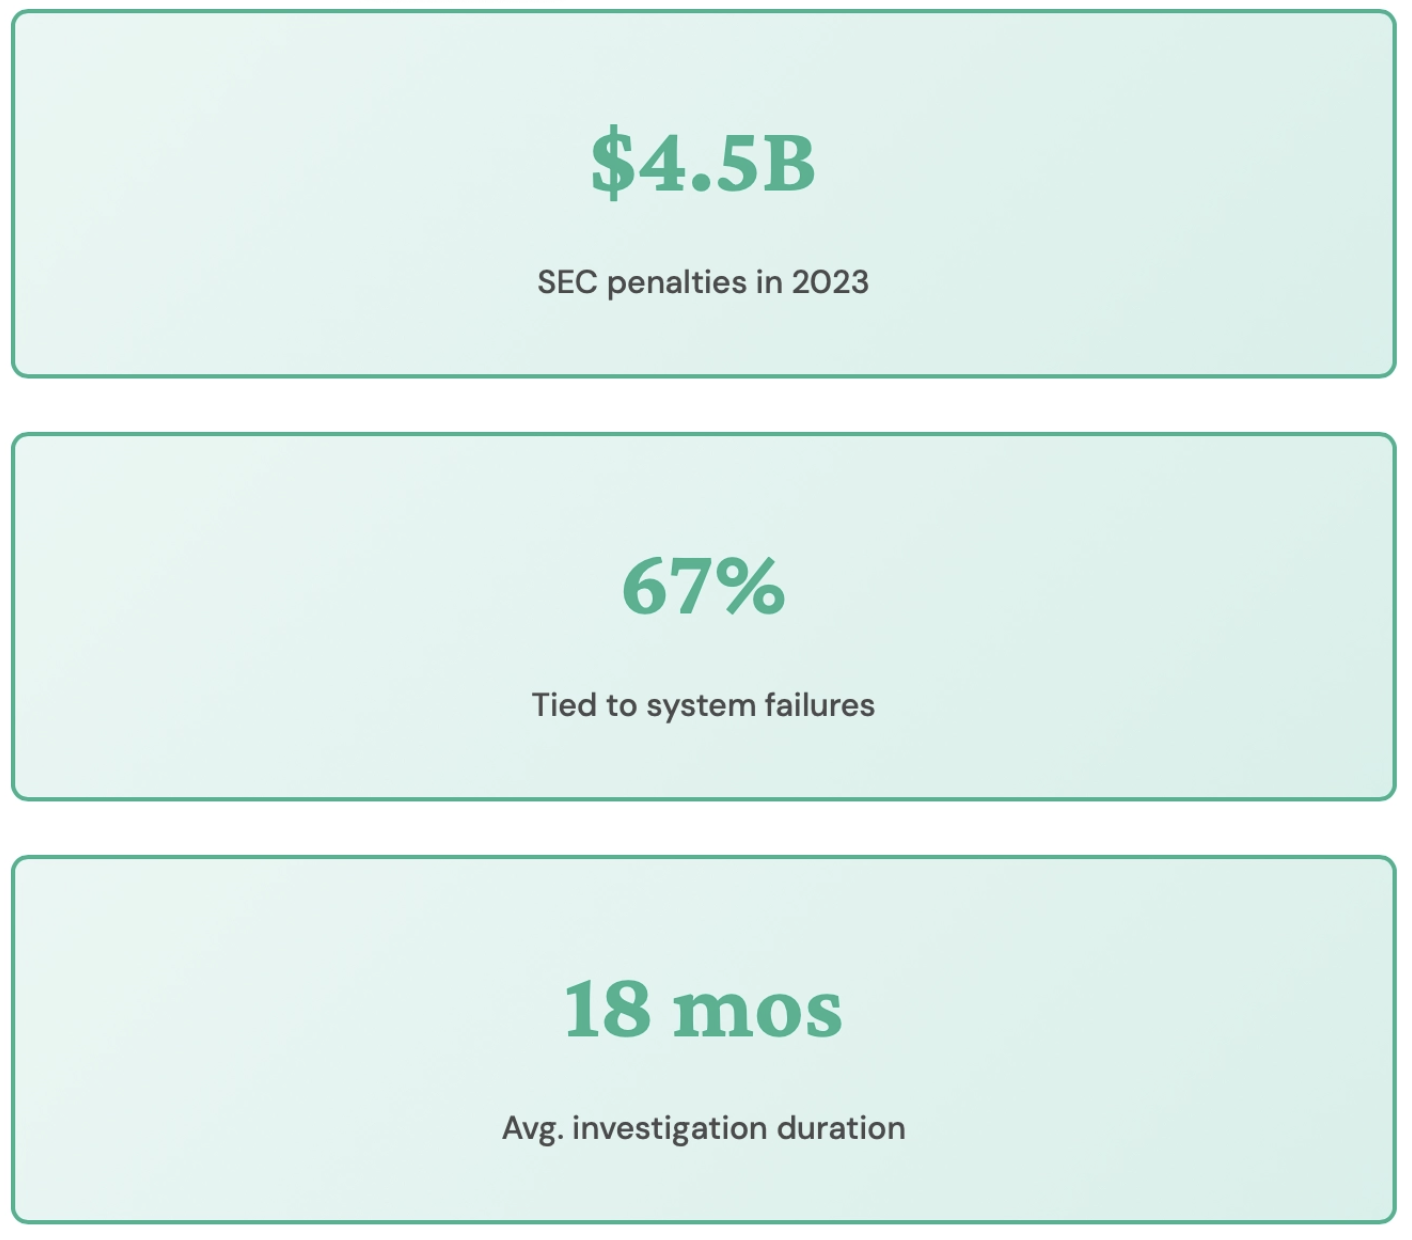Viewport: 1412px width, 1240px height.
Task: Click the $4.5B statistic figure
Action: (703, 163)
